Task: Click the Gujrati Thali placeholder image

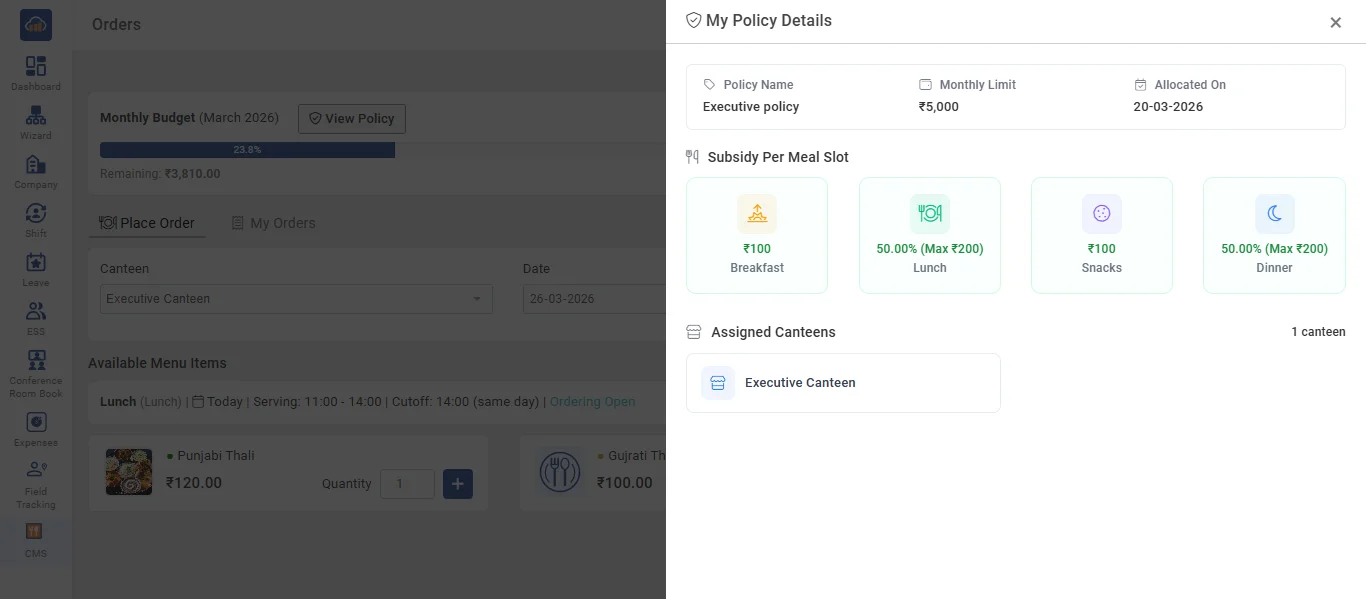Action: pyautogui.click(x=560, y=472)
